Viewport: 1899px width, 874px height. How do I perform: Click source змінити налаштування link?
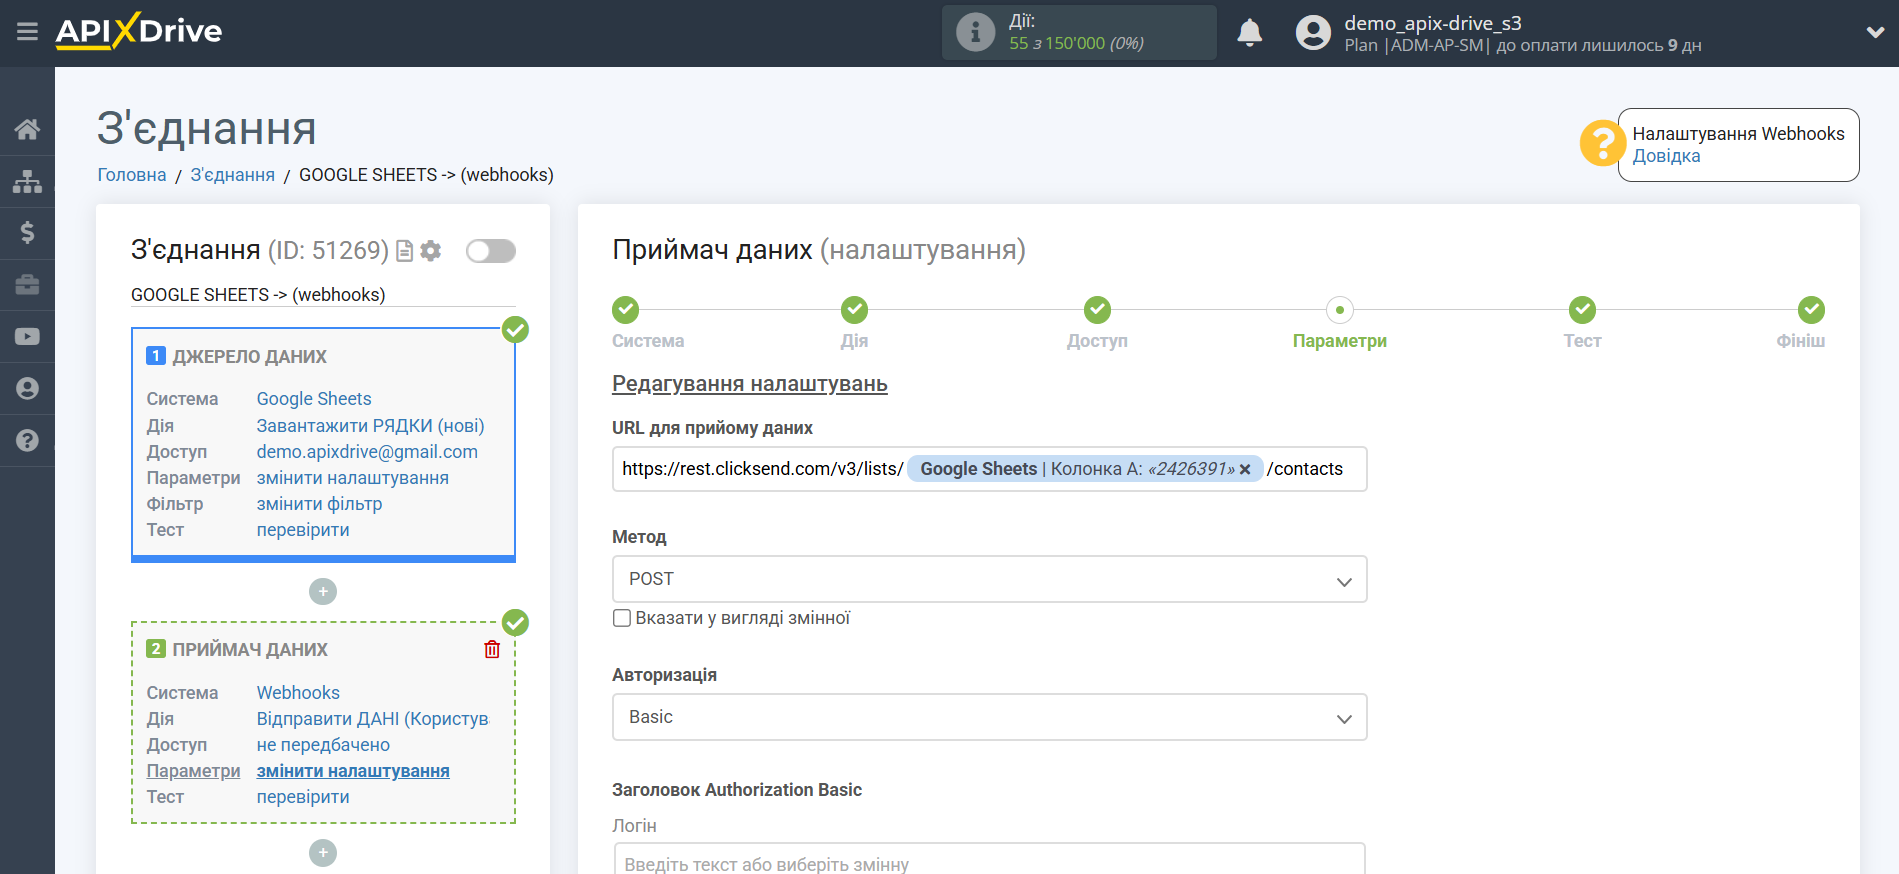click(x=352, y=478)
